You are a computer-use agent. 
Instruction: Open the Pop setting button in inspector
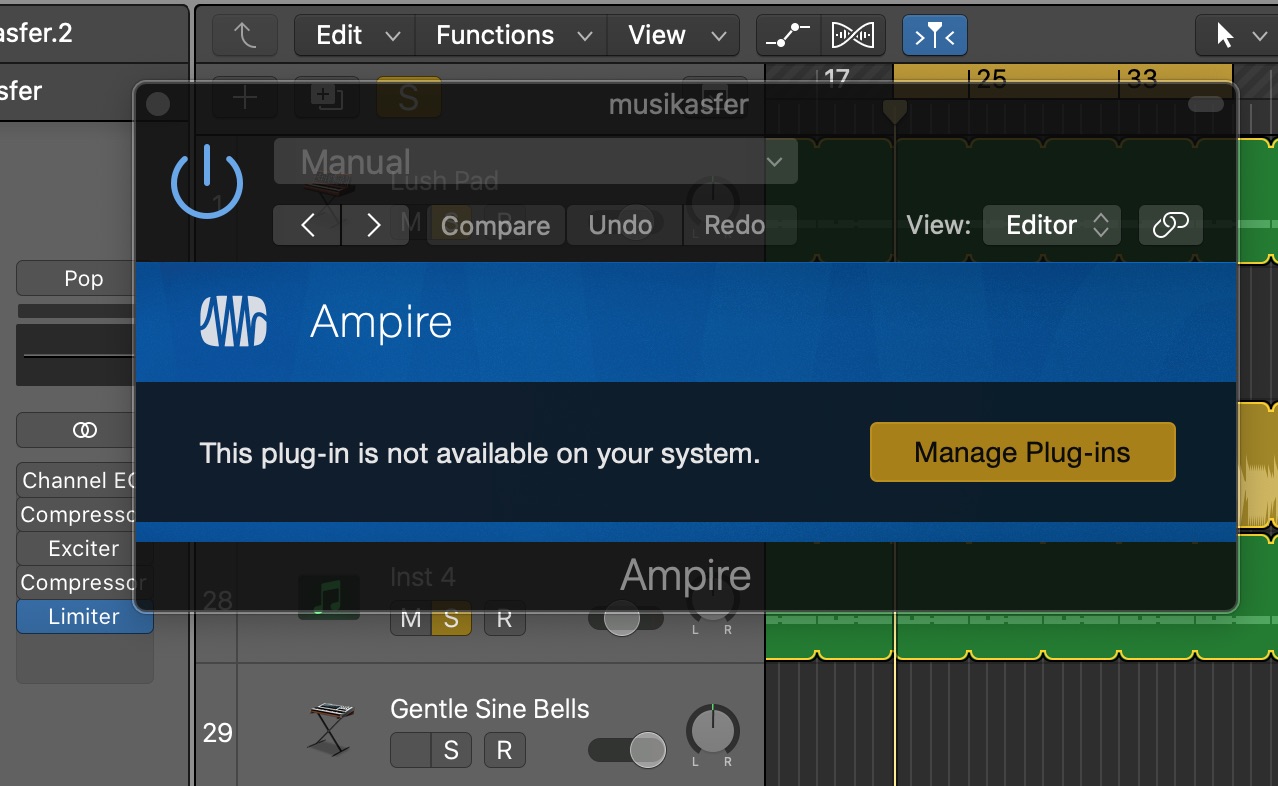tap(84, 278)
